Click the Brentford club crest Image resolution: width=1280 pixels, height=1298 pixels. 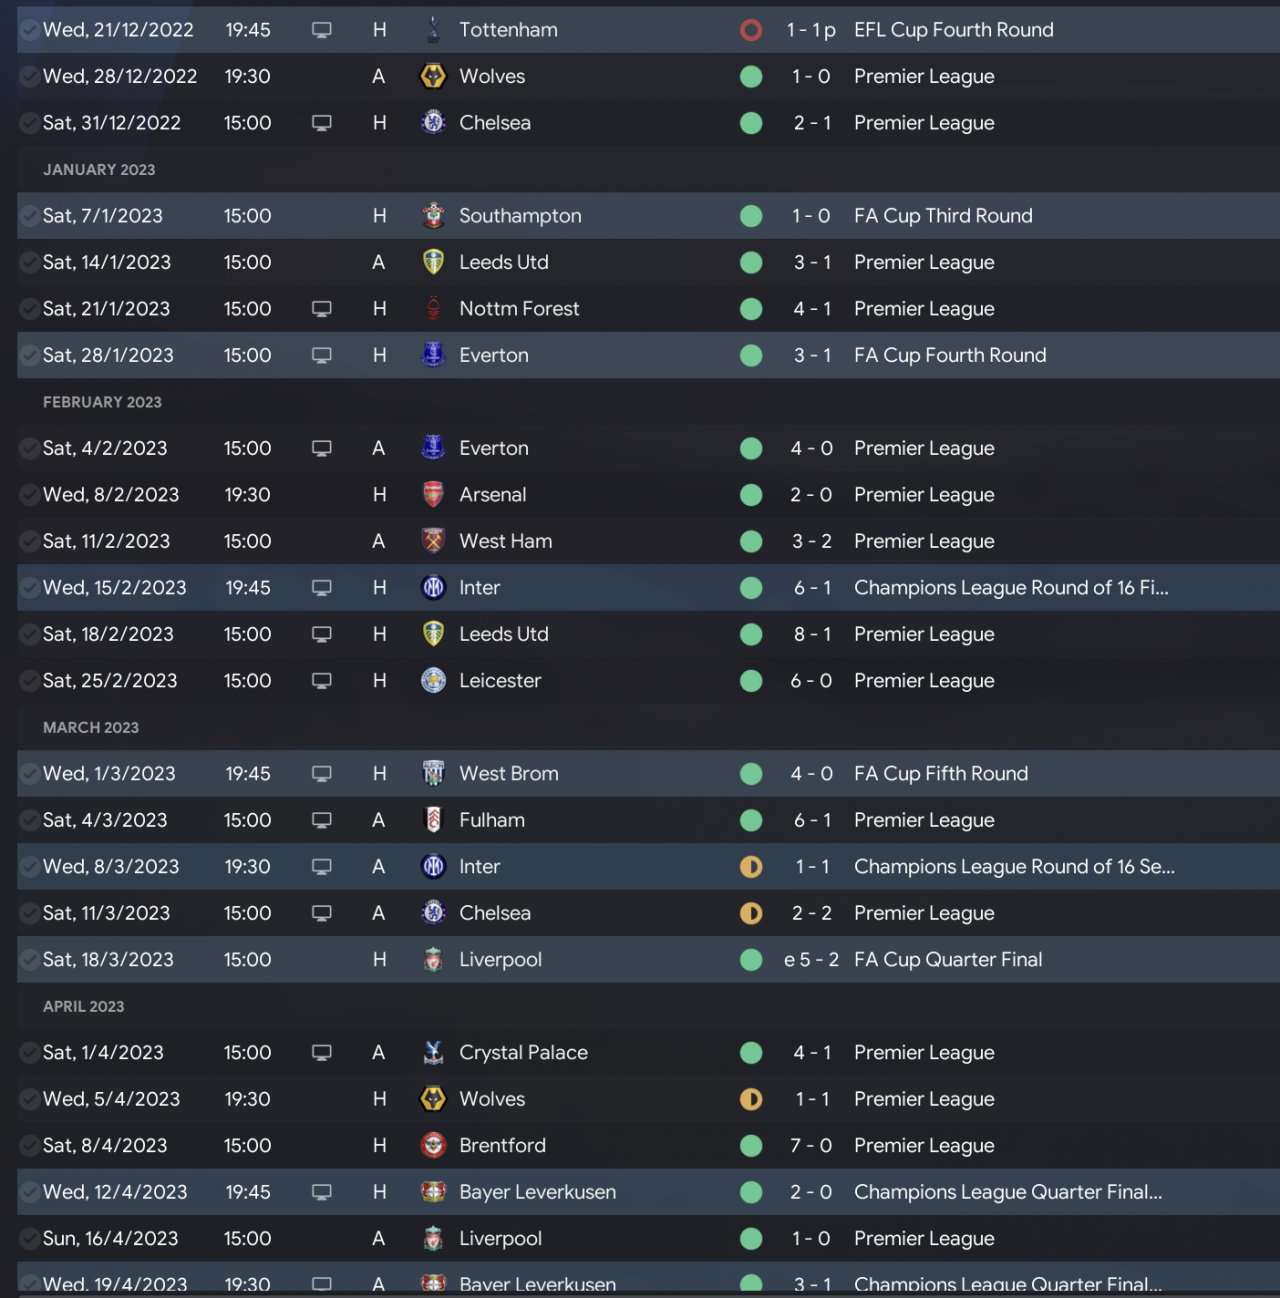[433, 1146]
